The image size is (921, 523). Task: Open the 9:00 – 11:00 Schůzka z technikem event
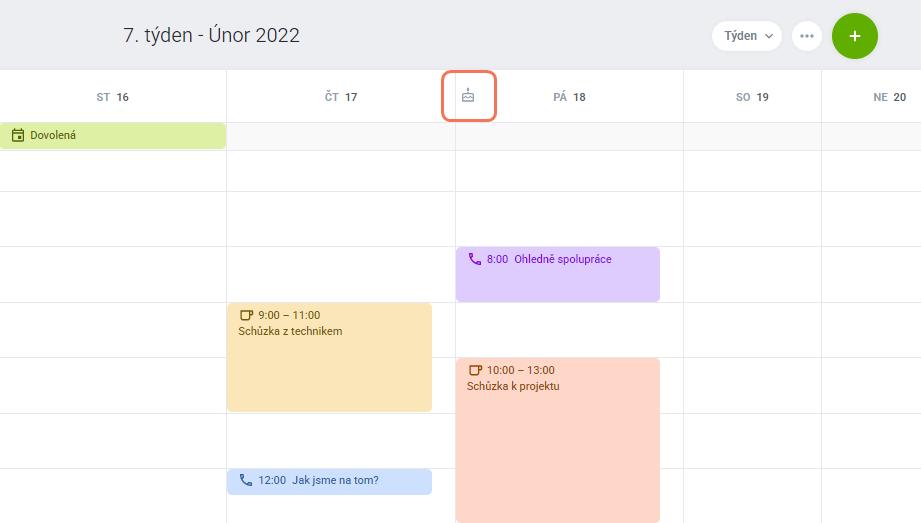tap(330, 357)
